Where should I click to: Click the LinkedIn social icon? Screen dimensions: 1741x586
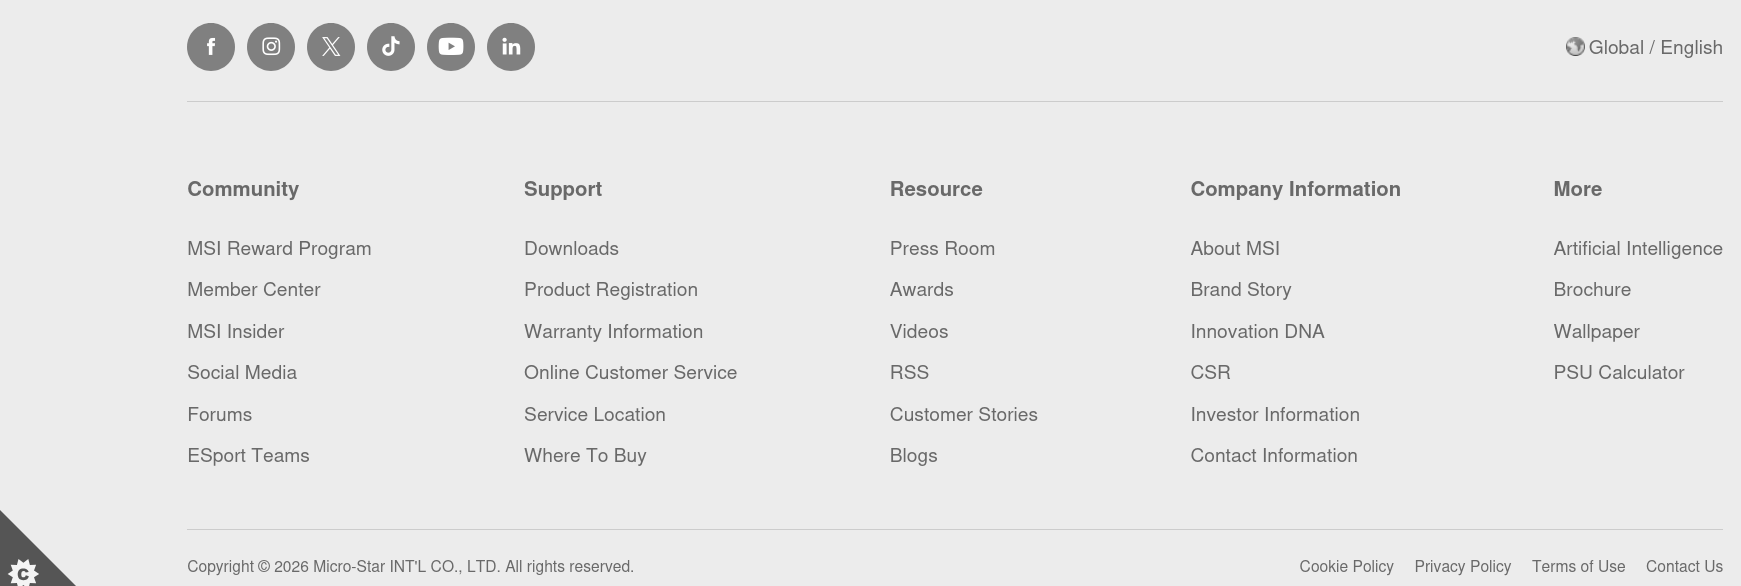[x=511, y=47]
